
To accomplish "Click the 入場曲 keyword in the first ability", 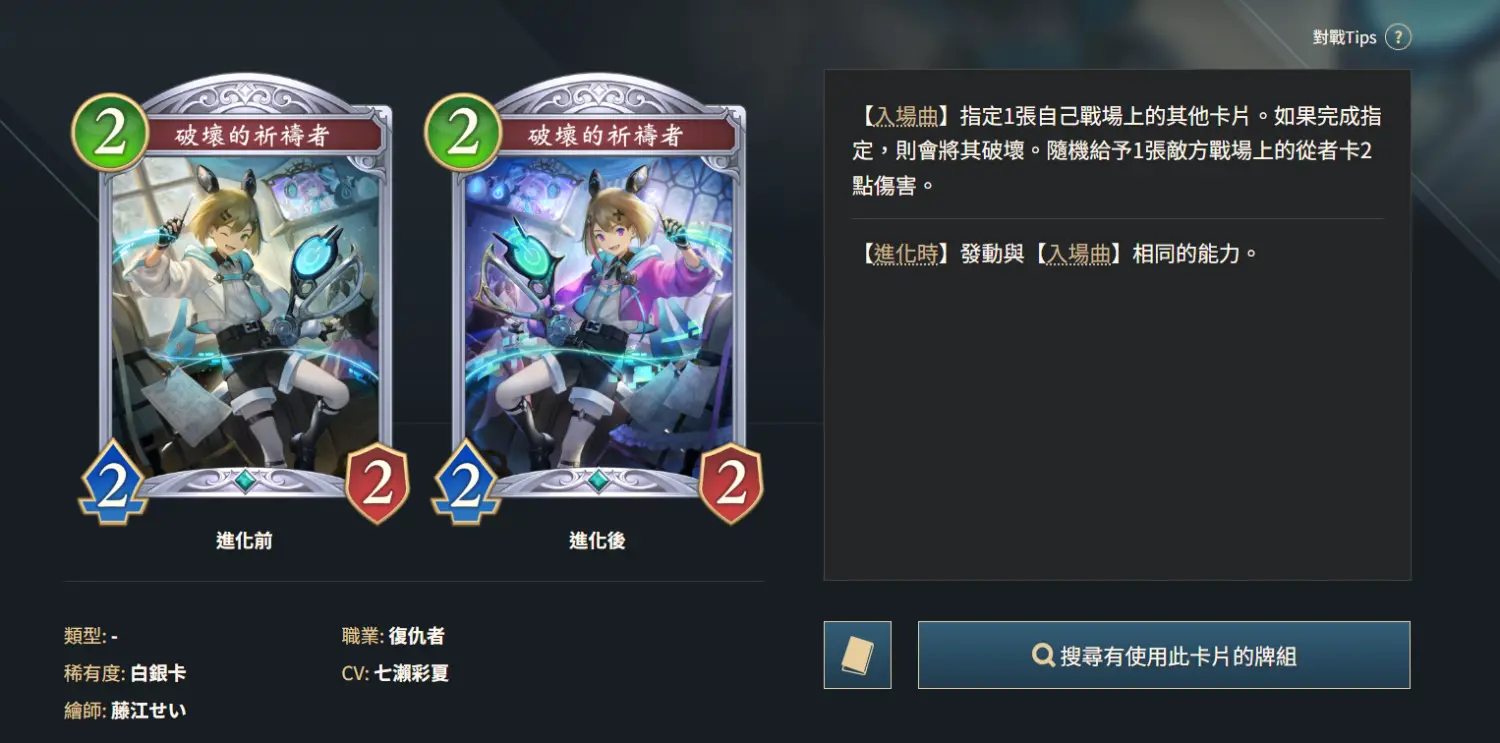I will click(906, 116).
